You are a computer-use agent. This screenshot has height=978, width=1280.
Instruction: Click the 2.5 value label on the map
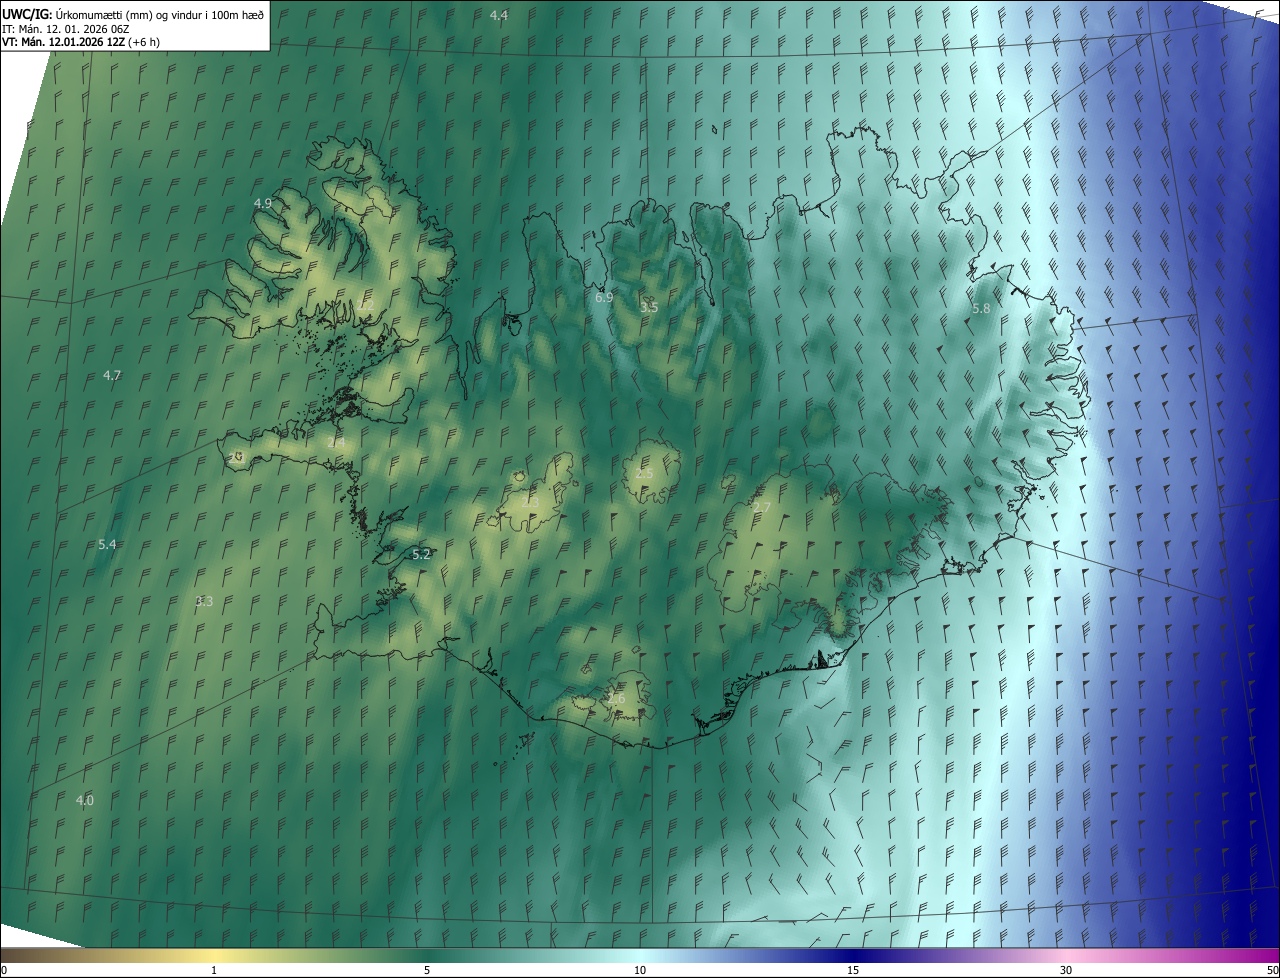pyautogui.click(x=644, y=473)
